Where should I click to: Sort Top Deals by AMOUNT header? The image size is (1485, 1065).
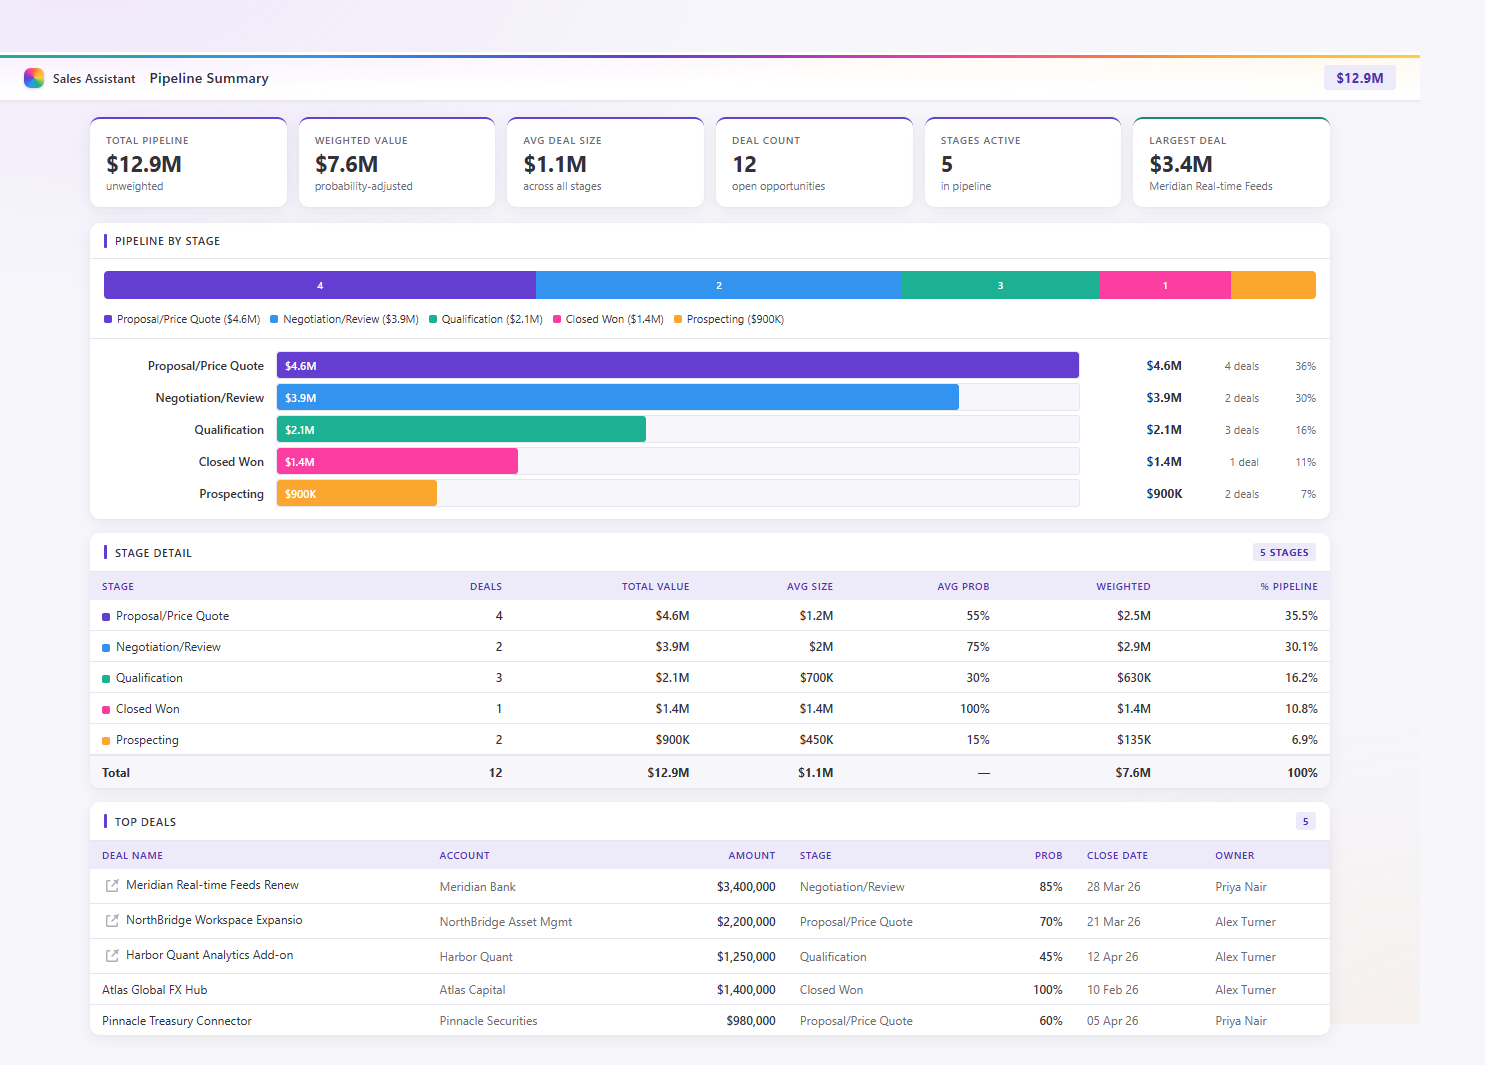752,856
